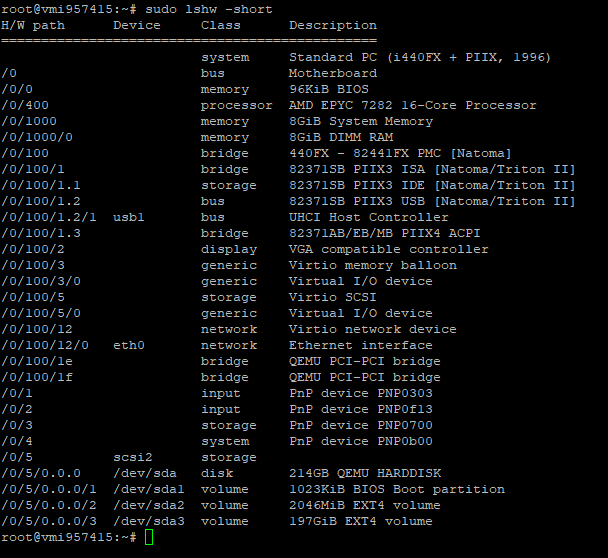Click the 'Standard PC (i440FX + PIIX, 1996)' text
608x558 pixels.
420,57
